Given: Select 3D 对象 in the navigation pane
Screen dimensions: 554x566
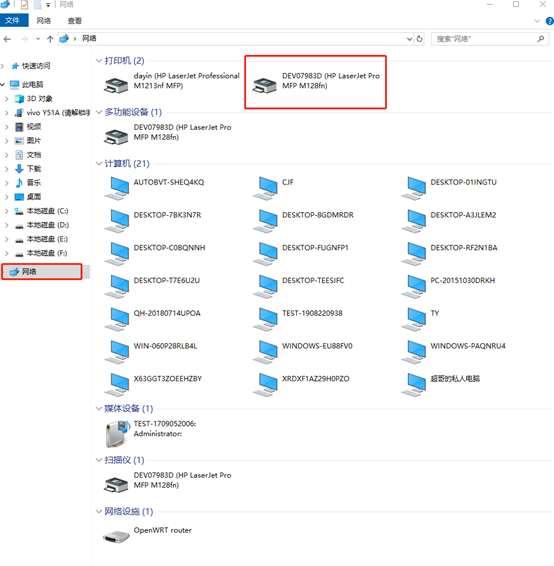Looking at the screenshot, I should click(40, 99).
